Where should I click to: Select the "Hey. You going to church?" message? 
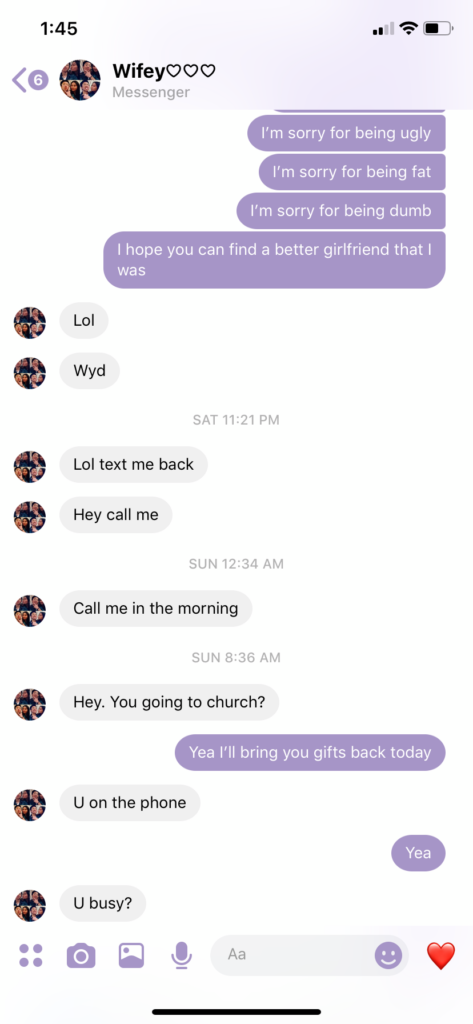coord(169,702)
